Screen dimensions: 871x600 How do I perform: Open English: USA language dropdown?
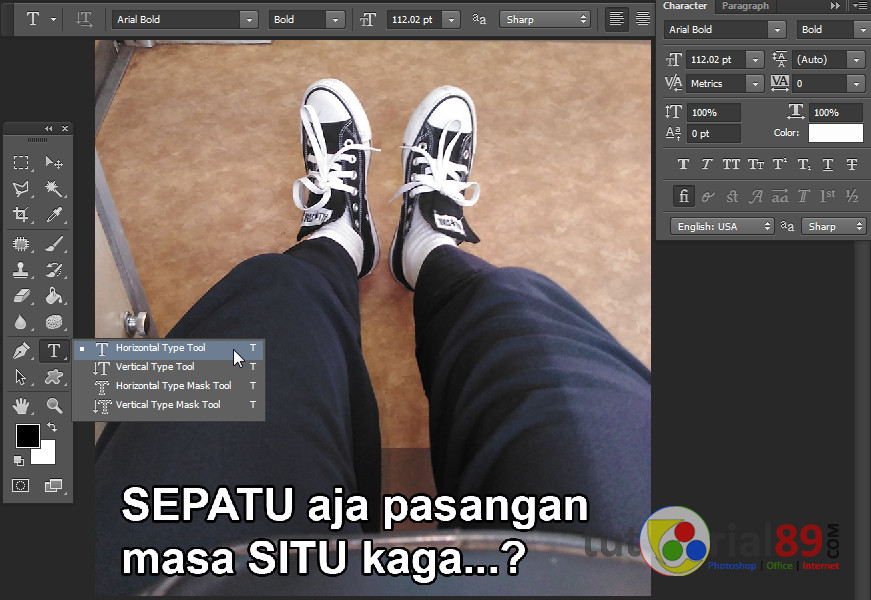(722, 227)
